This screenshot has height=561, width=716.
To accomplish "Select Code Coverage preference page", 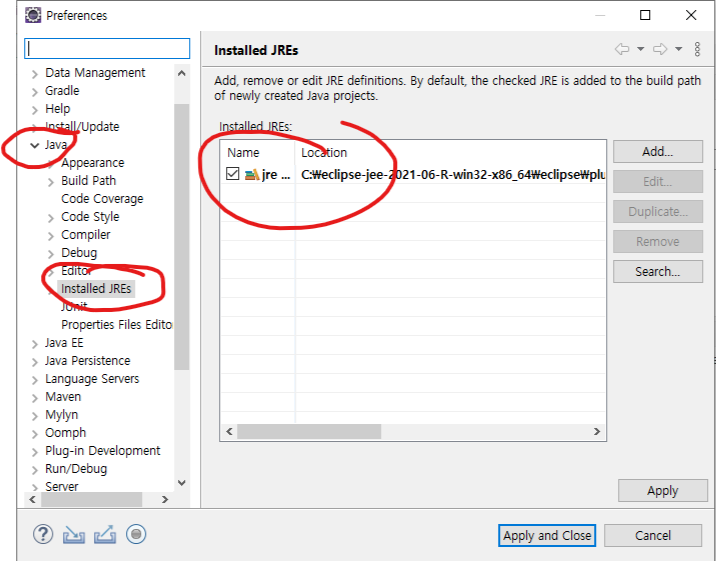I will 102,199.
